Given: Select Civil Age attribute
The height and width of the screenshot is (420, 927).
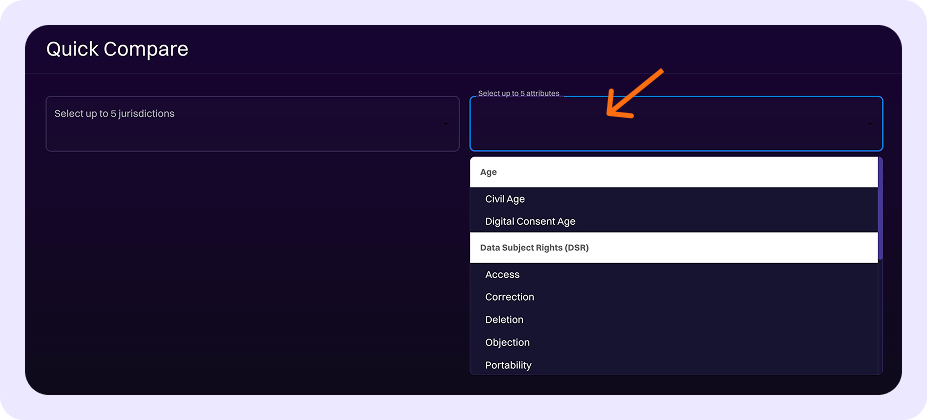Looking at the screenshot, I should 505,199.
